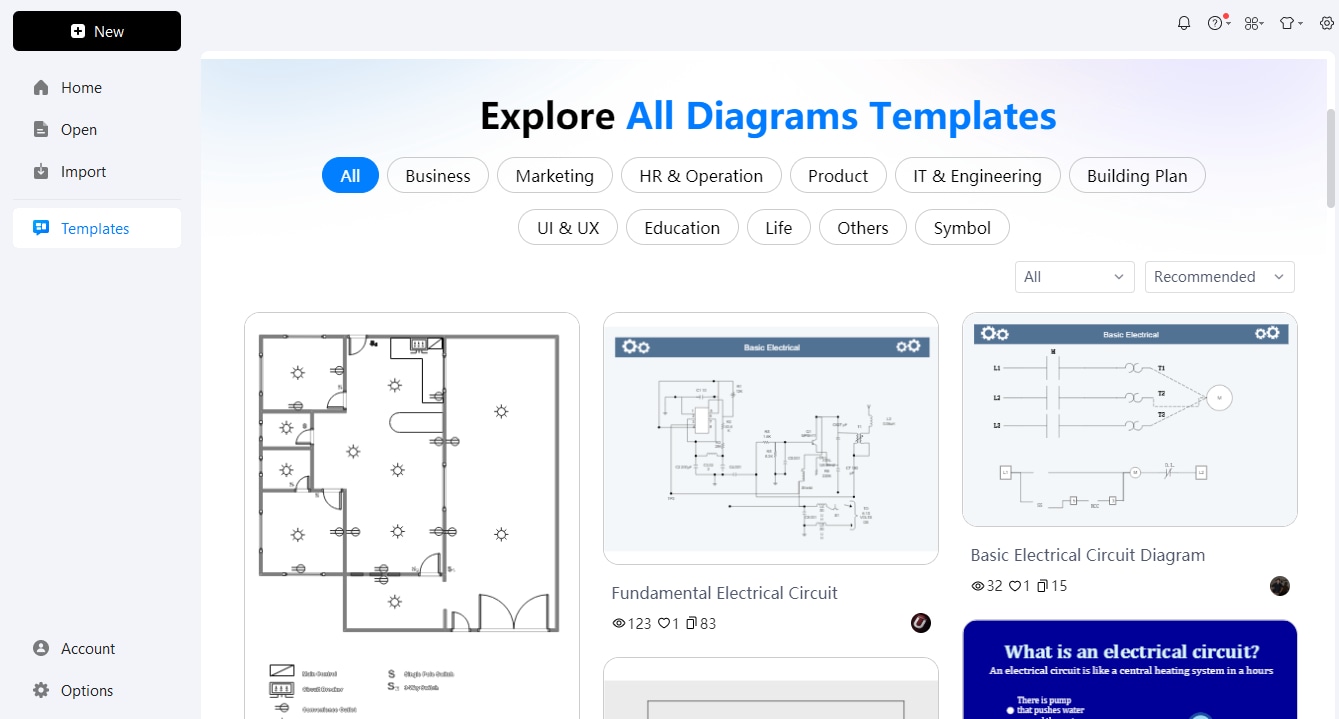
Task: Click the template list vertical scrollbar
Action: [x=1331, y=158]
